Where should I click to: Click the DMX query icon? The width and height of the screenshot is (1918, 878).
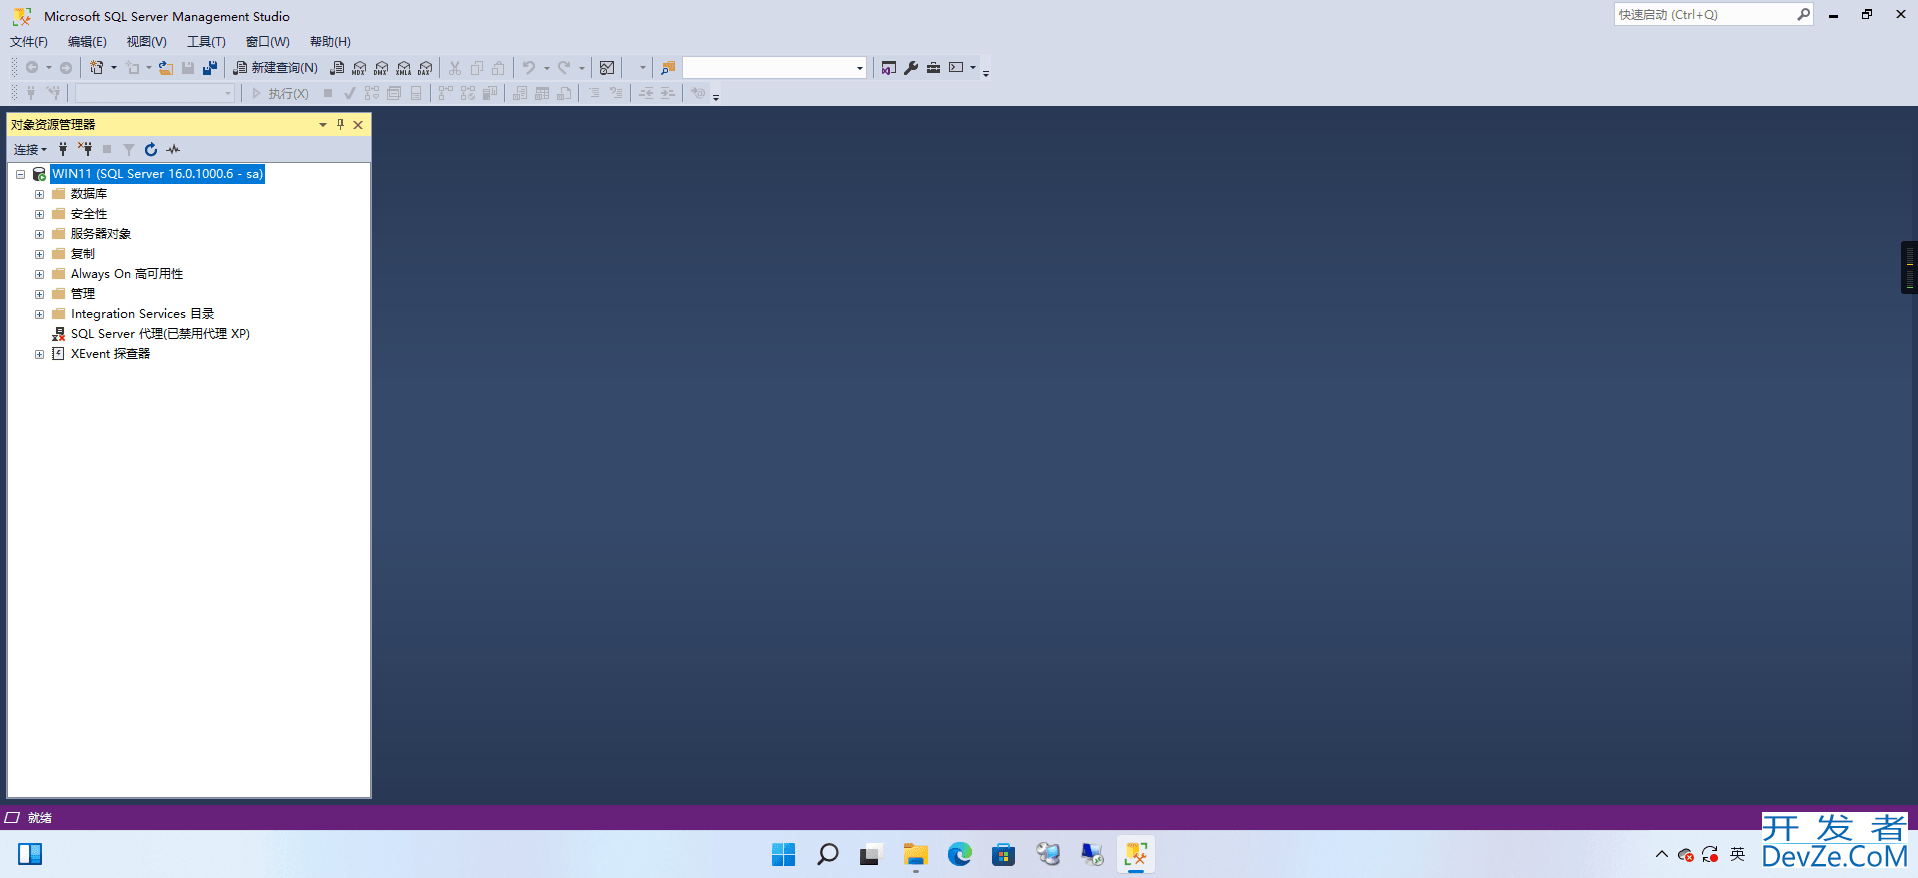pyautogui.click(x=382, y=68)
